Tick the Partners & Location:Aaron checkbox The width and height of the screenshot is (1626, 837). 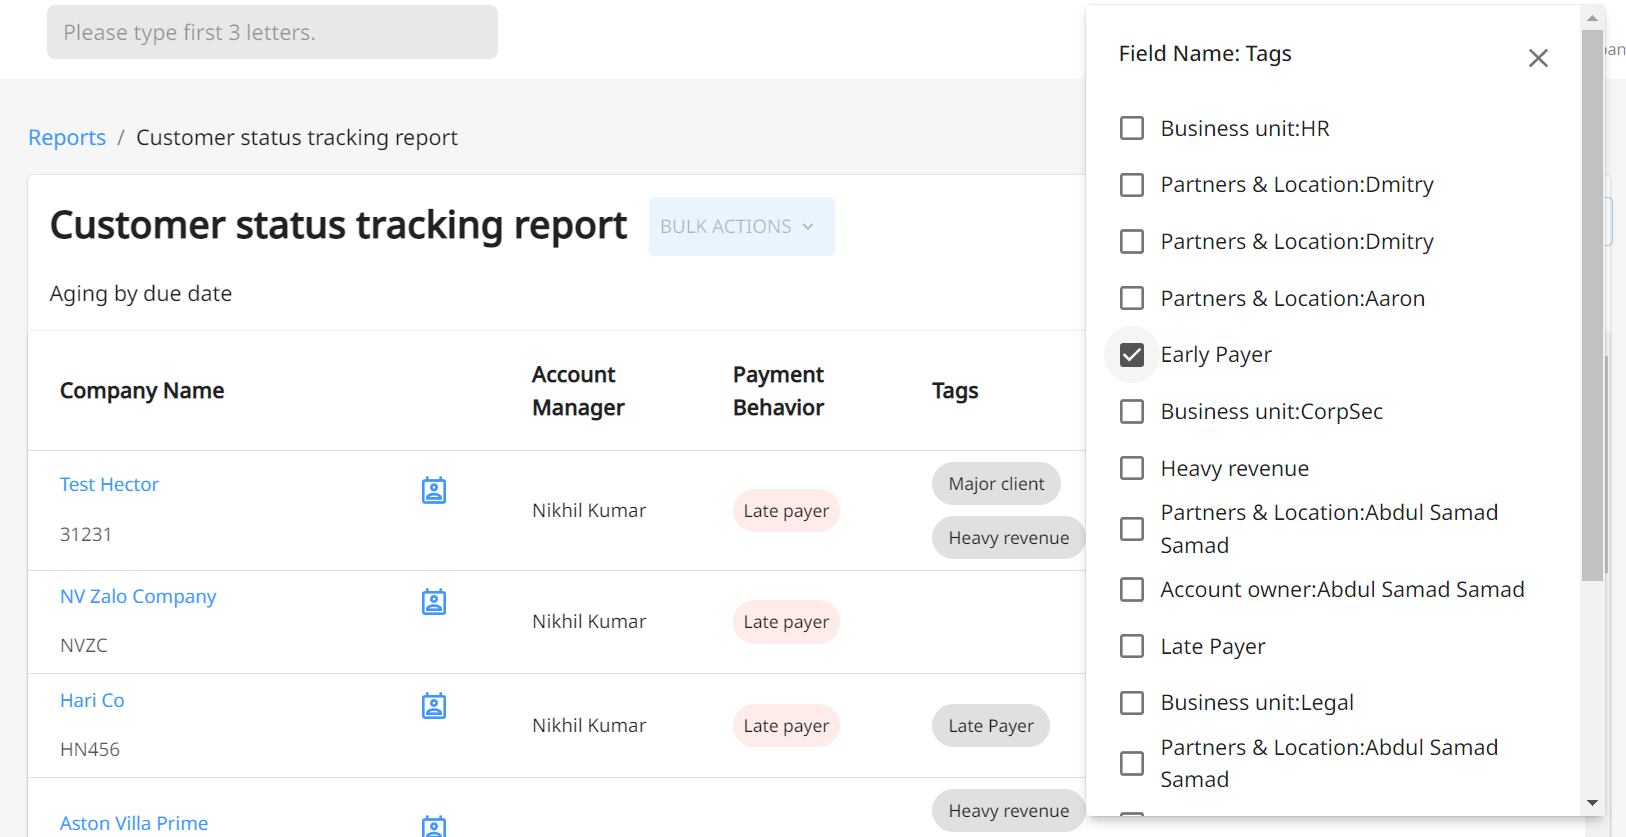[x=1132, y=298]
